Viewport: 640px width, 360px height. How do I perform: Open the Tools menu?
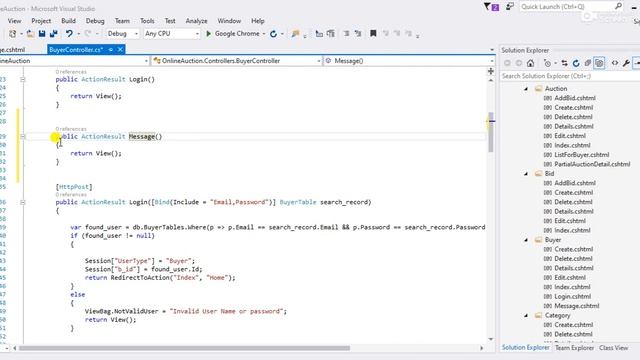147,21
